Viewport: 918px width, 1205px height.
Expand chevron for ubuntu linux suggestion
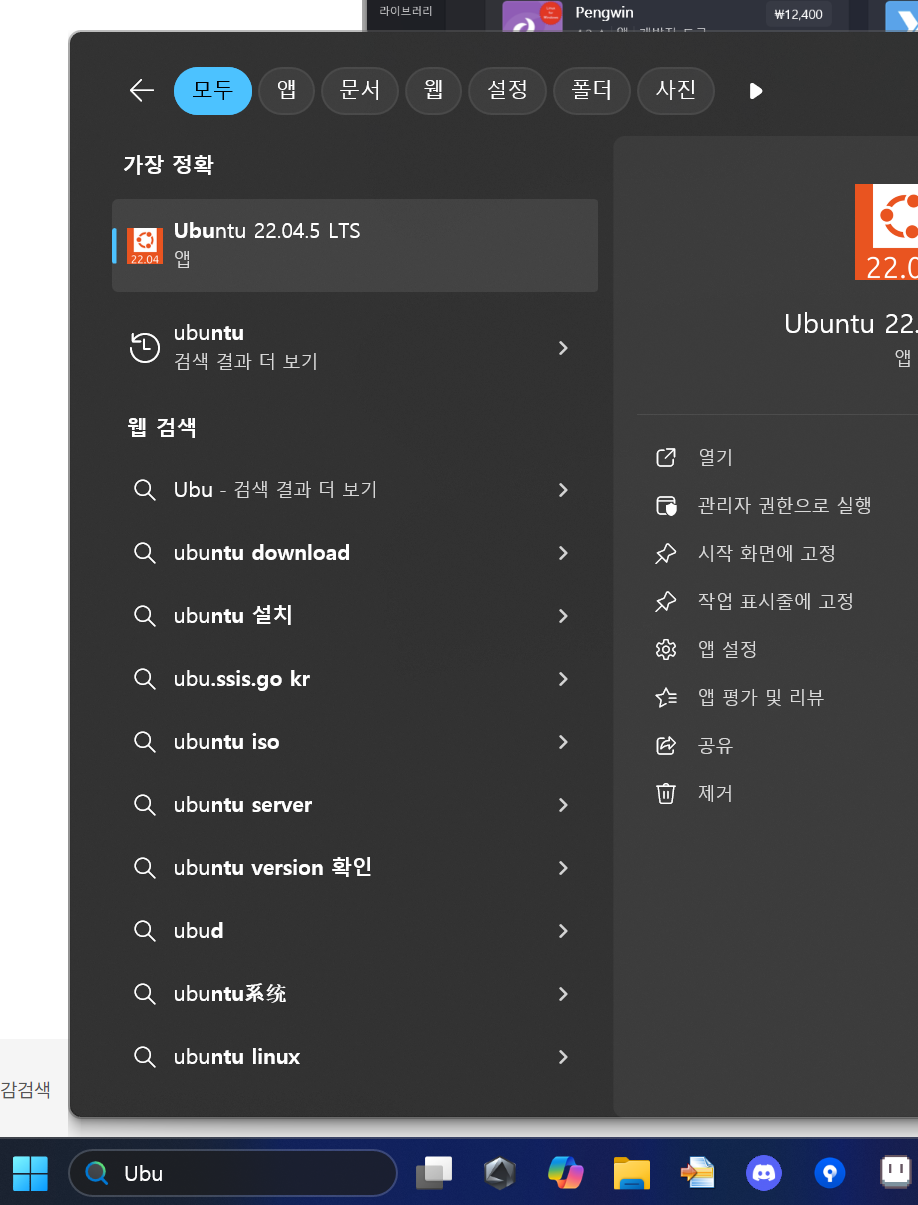pos(563,1057)
